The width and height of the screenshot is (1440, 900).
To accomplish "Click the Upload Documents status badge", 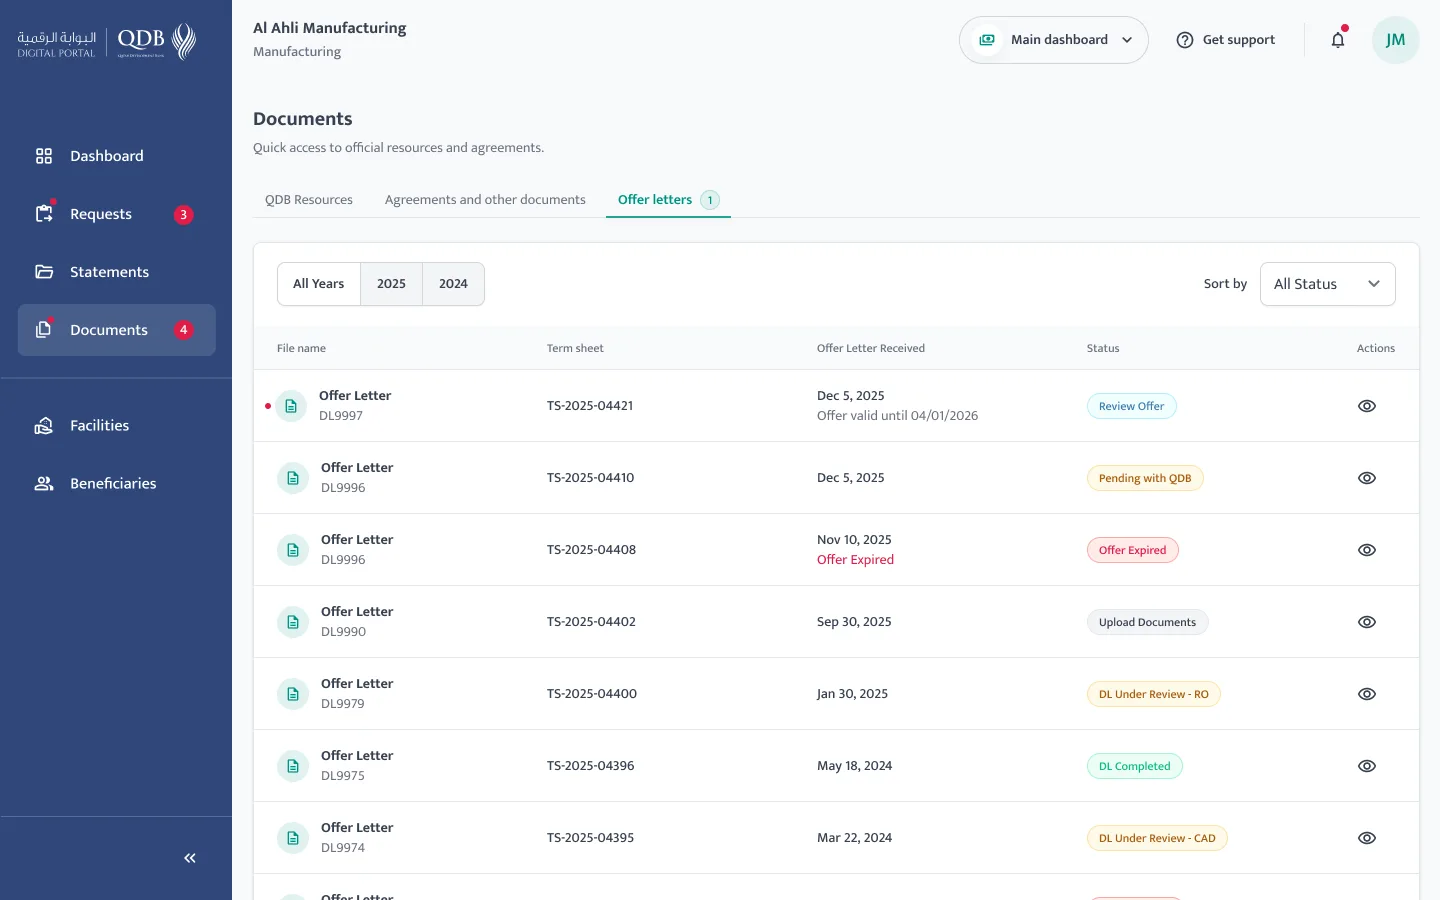I will point(1148,622).
